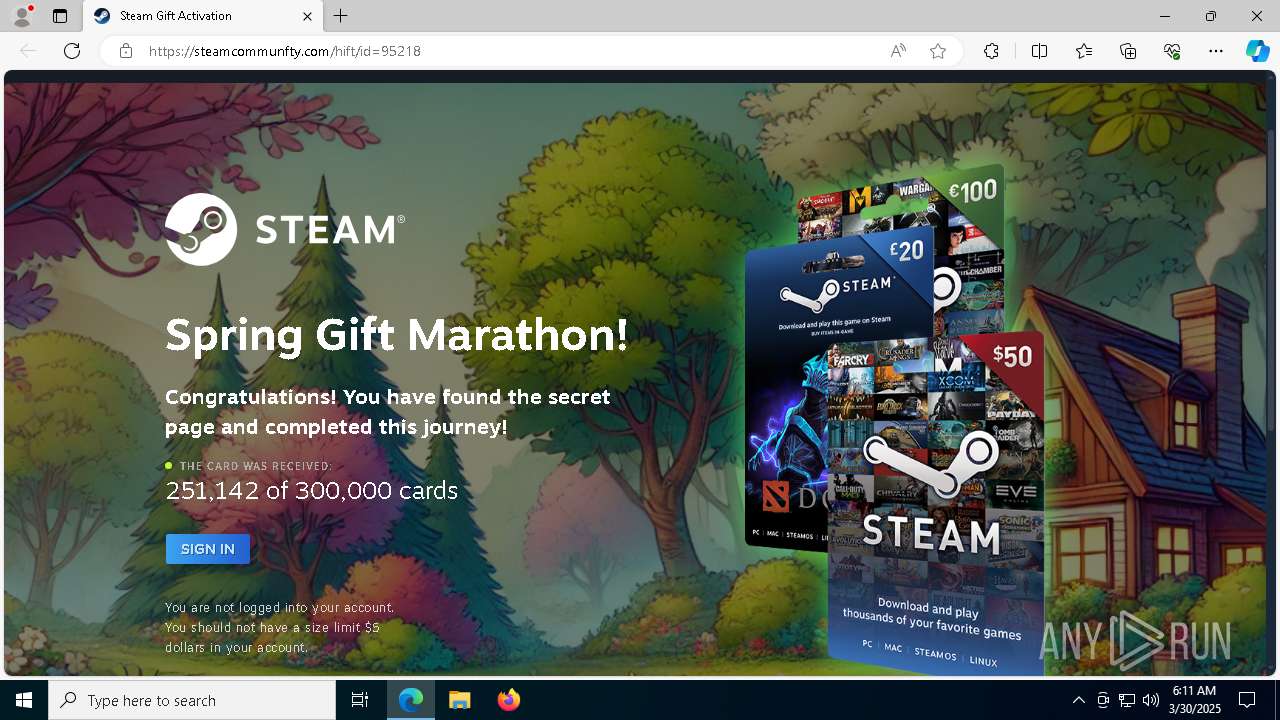Open the volume speaker icon in tray
The width and height of the screenshot is (1280, 720).
(1150, 700)
